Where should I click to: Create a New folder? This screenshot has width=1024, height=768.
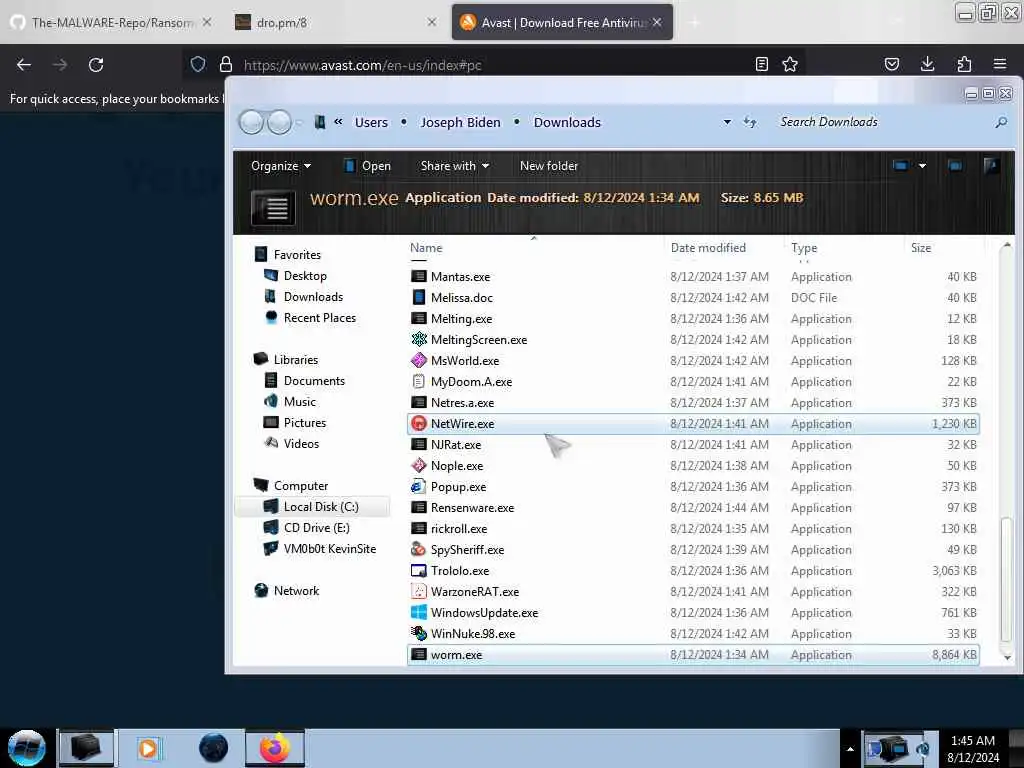pyautogui.click(x=549, y=166)
